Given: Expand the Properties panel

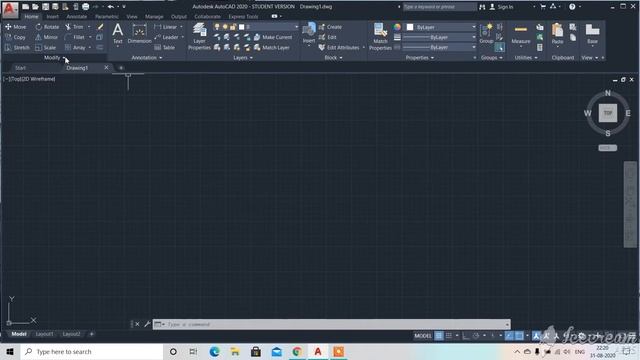Looking at the screenshot, I should (420, 58).
